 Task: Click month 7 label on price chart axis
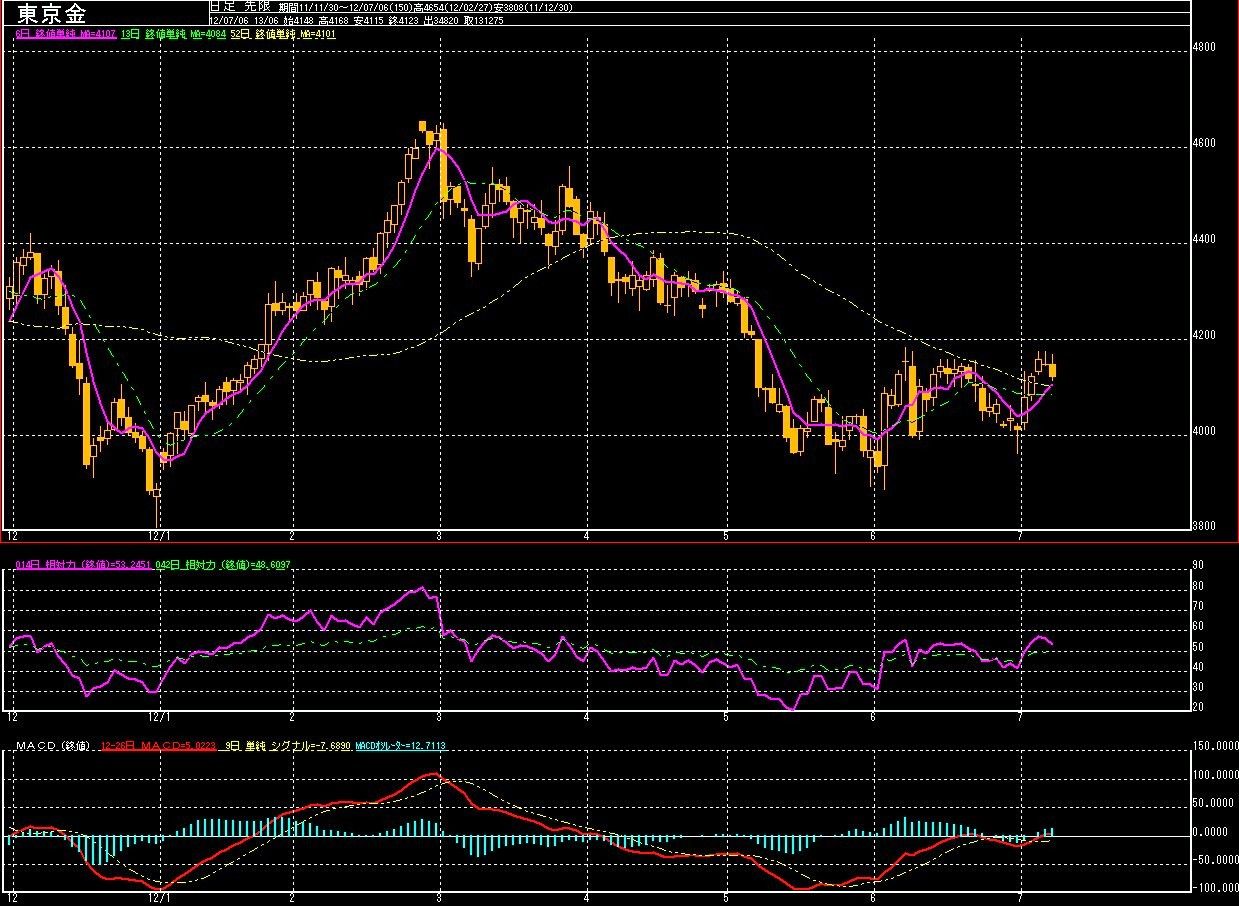pyautogui.click(x=1019, y=535)
